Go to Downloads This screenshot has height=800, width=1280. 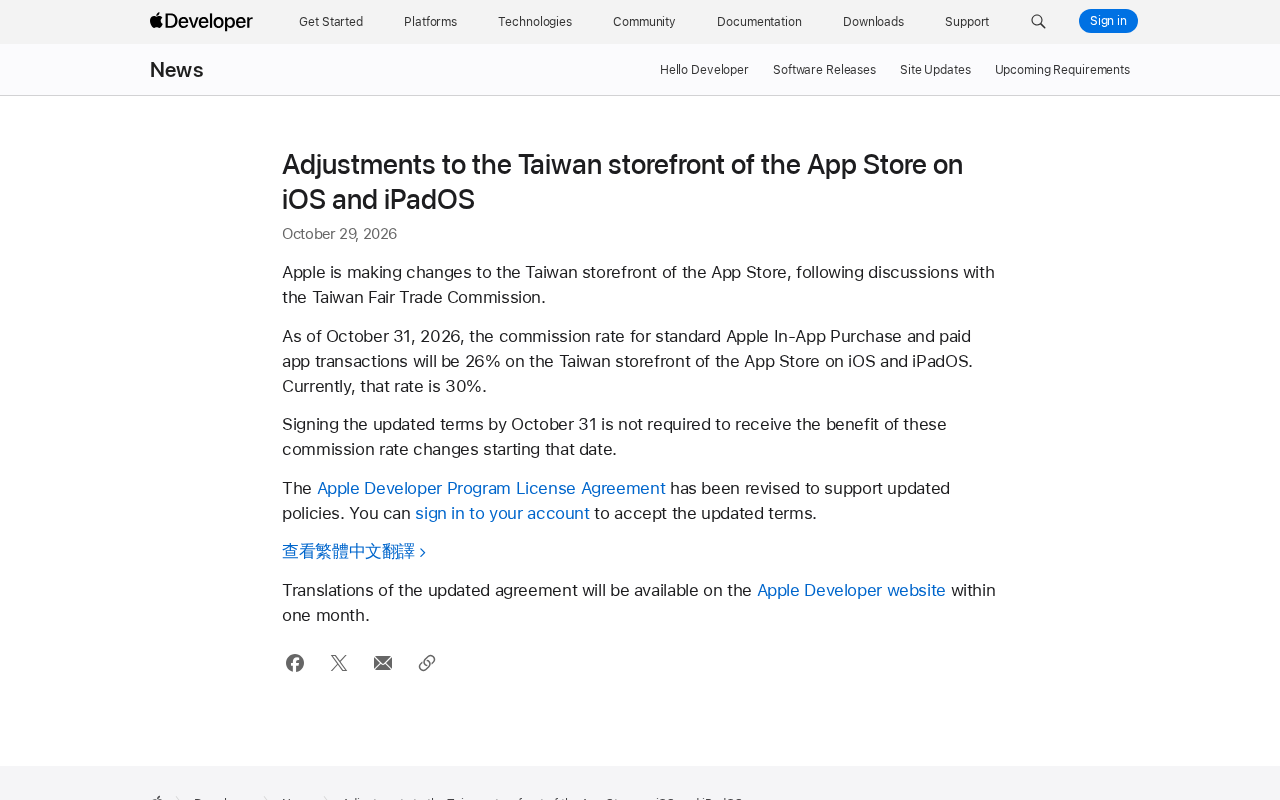873,21
